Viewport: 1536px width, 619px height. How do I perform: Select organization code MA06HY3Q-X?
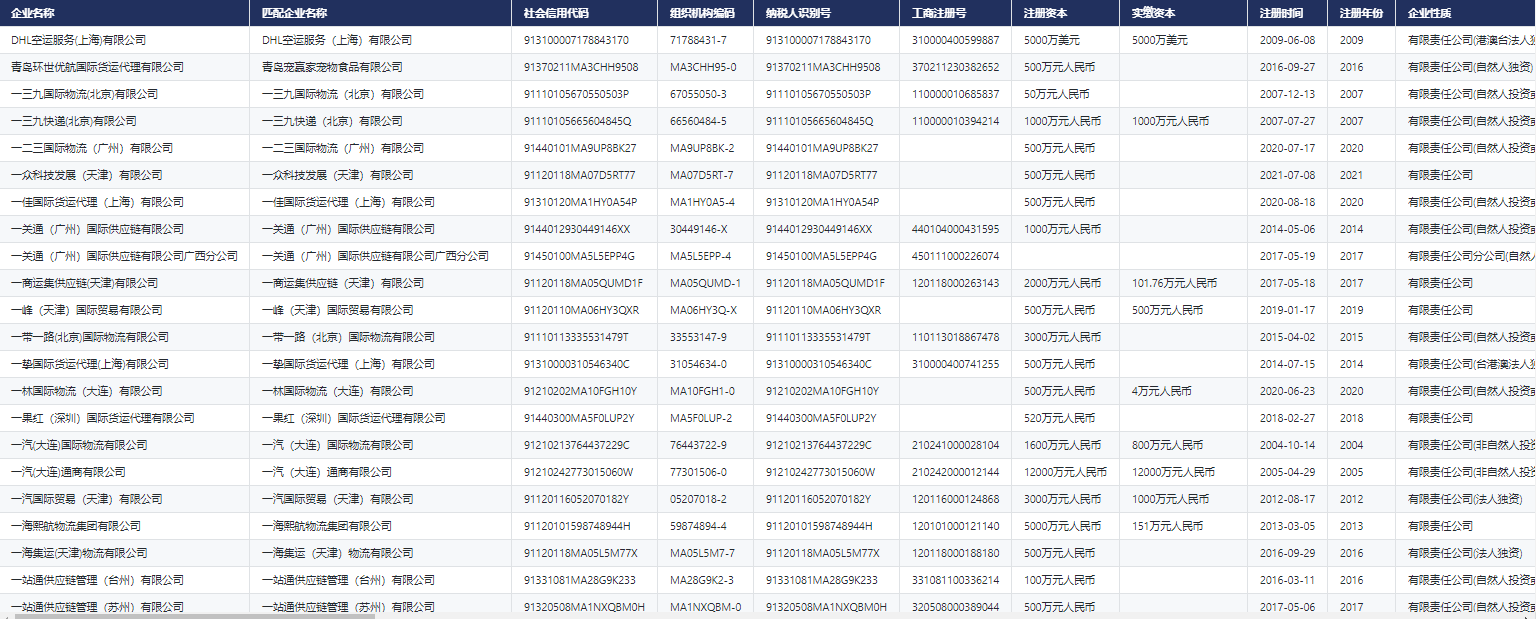[703, 310]
